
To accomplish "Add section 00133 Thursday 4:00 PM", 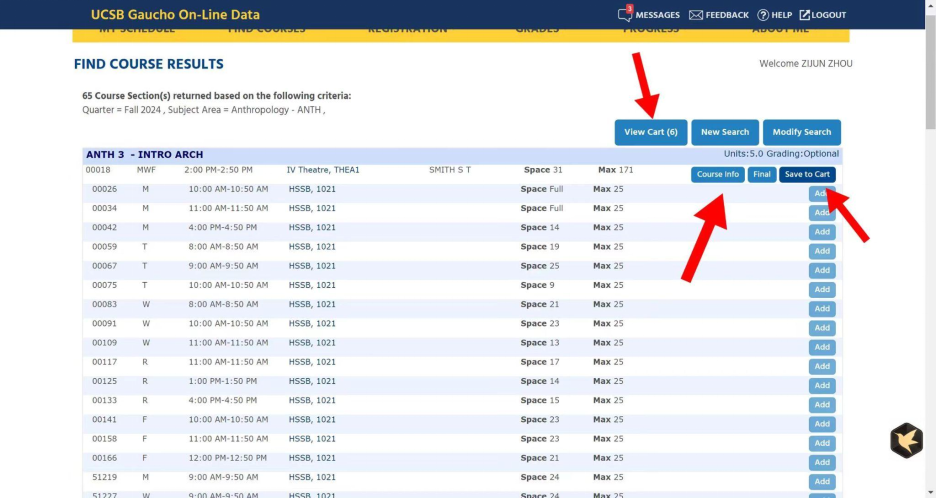I will tap(822, 404).
